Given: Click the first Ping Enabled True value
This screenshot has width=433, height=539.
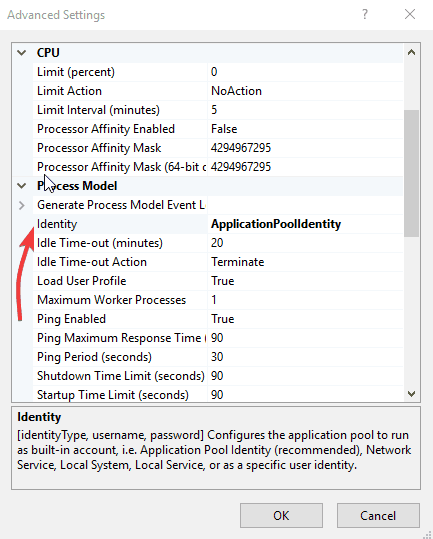Looking at the screenshot, I should pyautogui.click(x=223, y=319).
